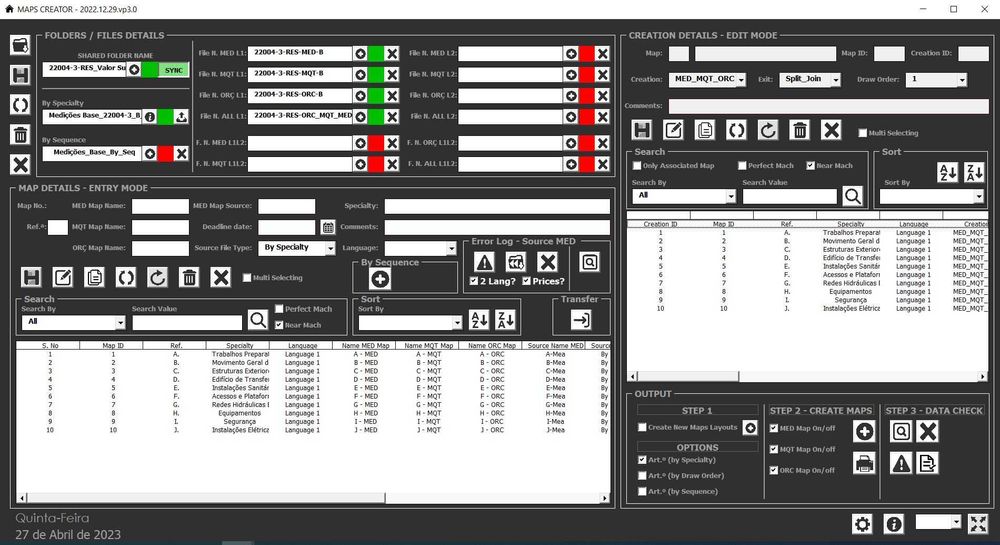The image size is (1000, 545).
Task: Open shared folder icon in left sidebar
Action: [20, 45]
